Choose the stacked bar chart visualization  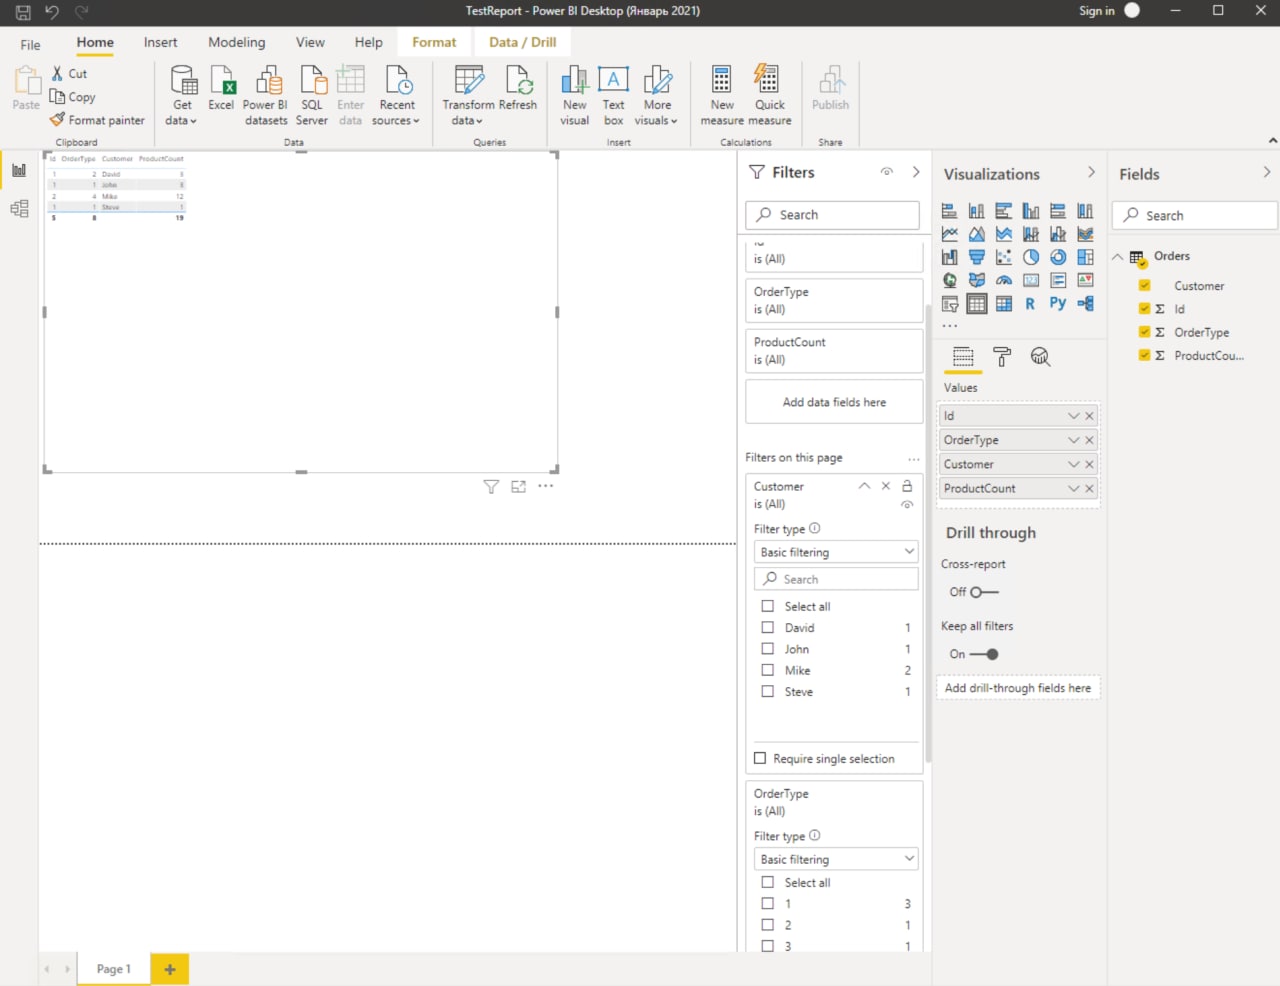click(x=949, y=211)
